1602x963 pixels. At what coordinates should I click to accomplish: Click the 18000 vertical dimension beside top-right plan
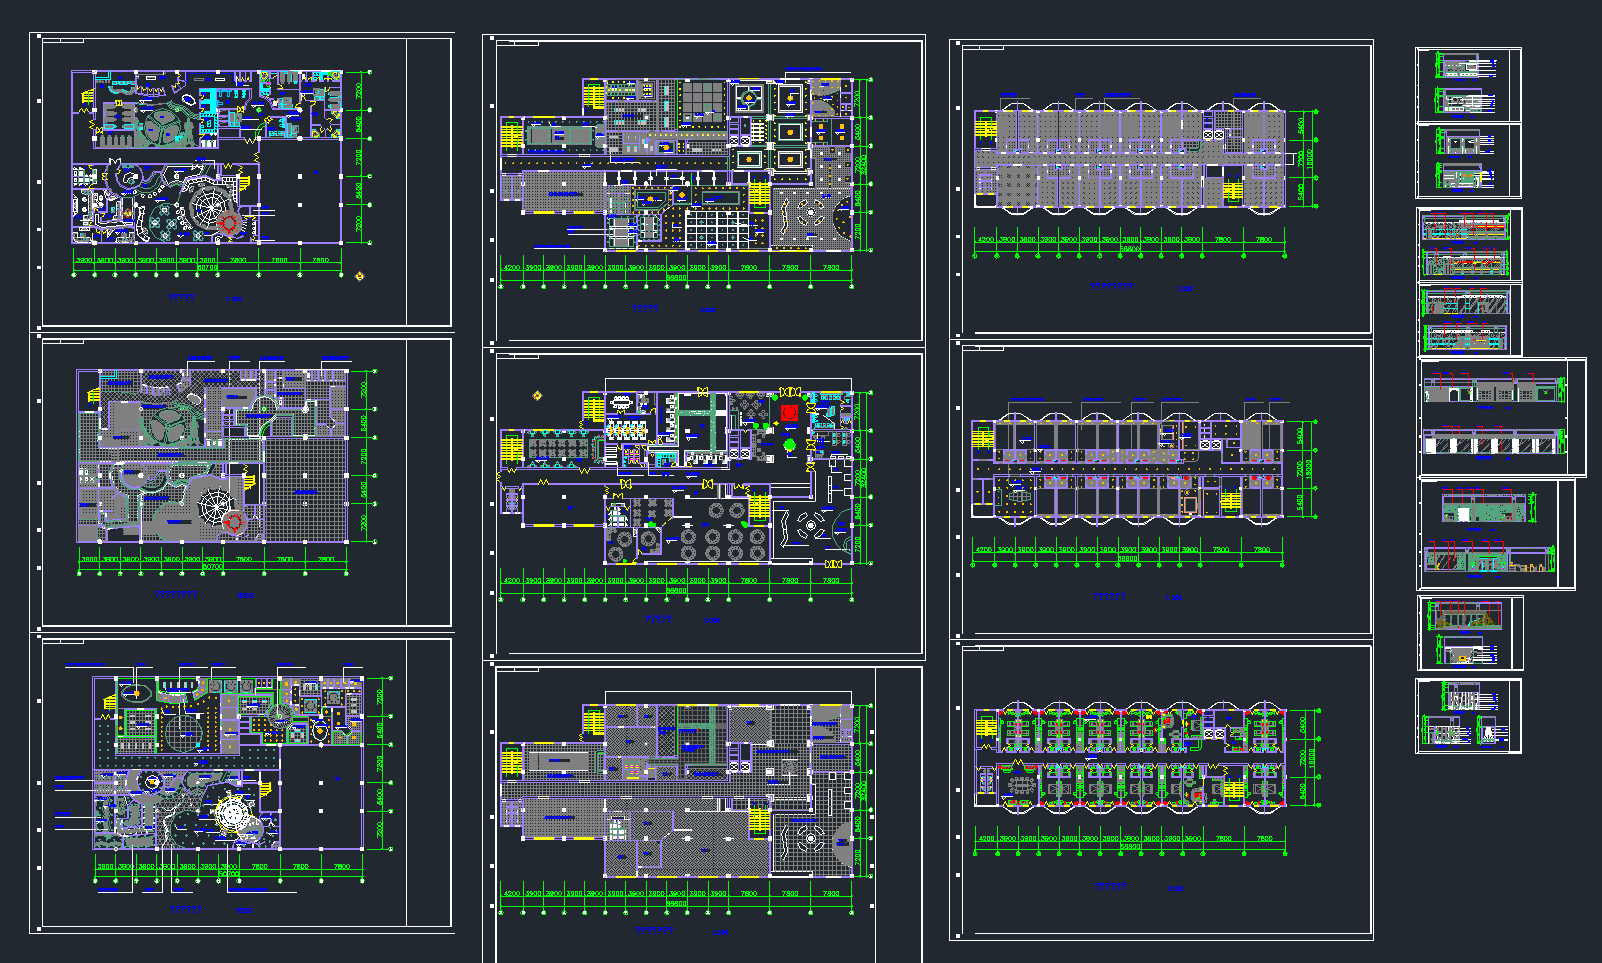(1310, 158)
